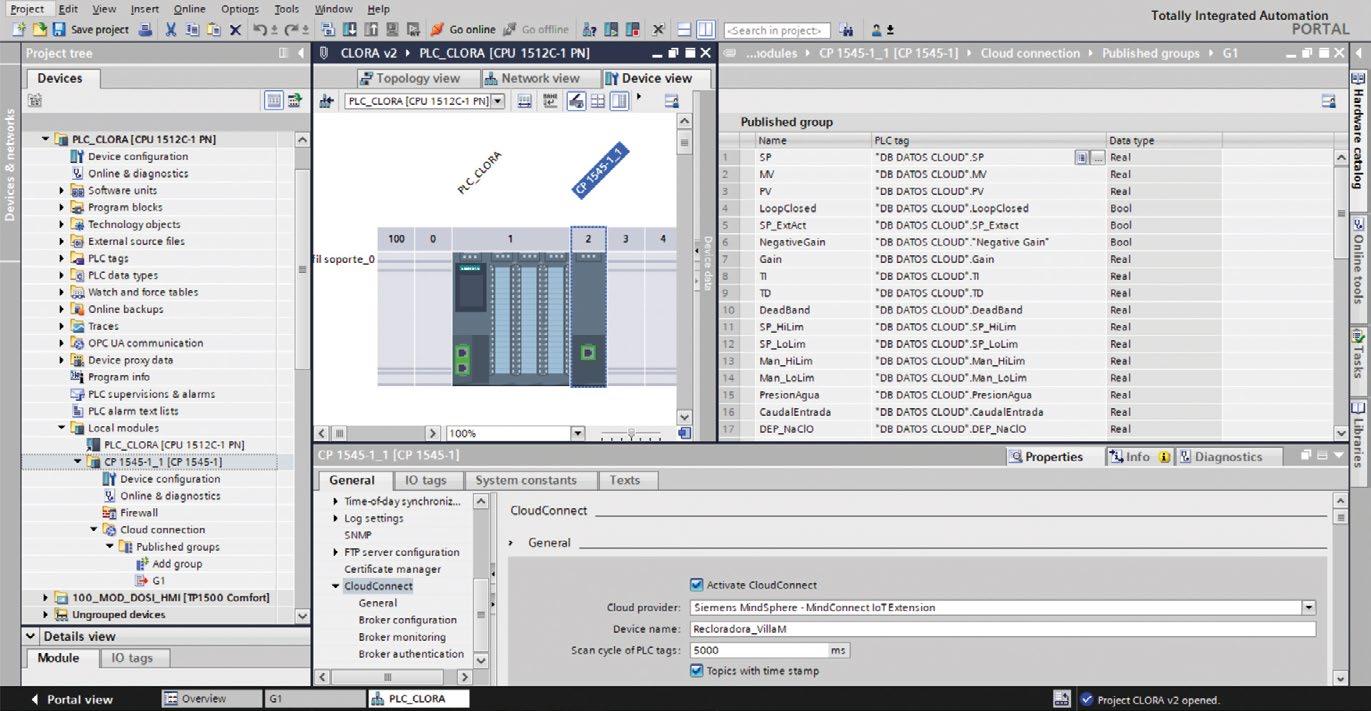Collapse the PLC_CLORA [CPU 1512C-1 PN] node
This screenshot has height=711, width=1371.
pyautogui.click(x=46, y=140)
